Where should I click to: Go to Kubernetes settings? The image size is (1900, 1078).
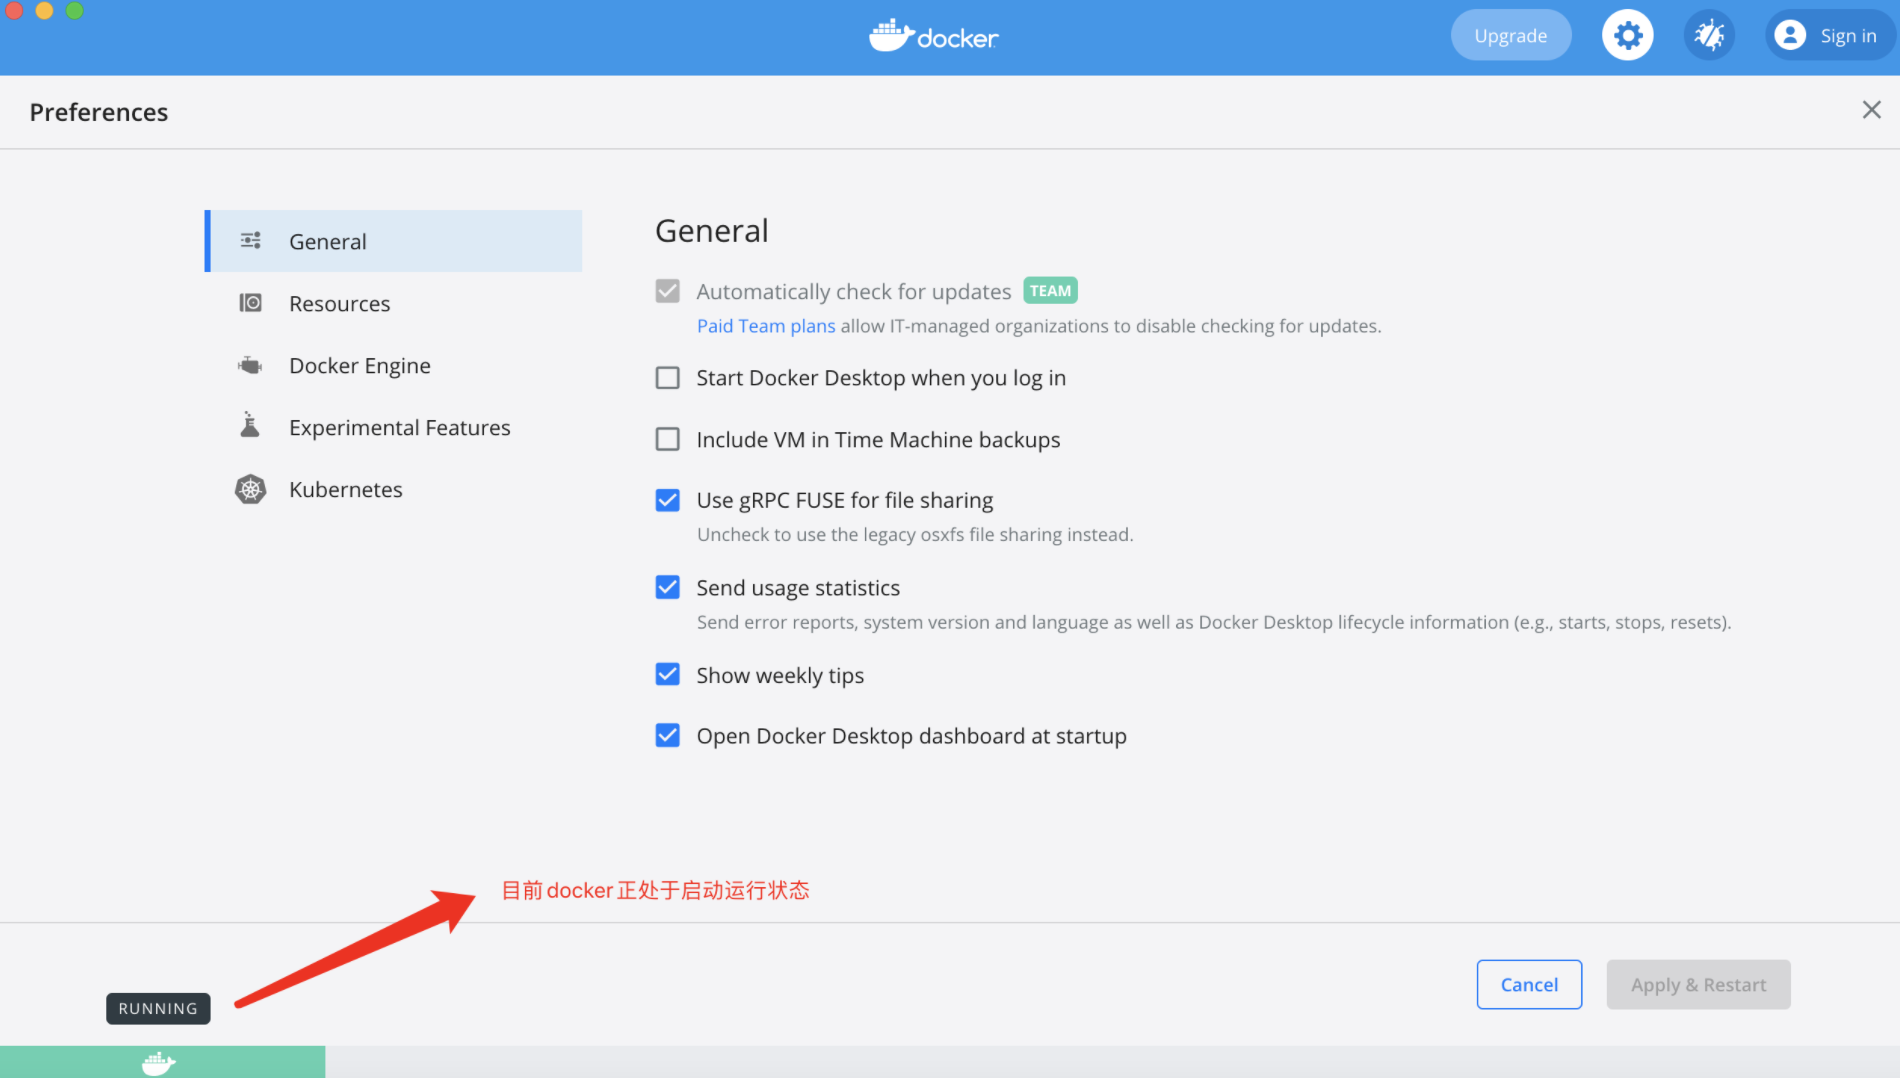click(393, 489)
